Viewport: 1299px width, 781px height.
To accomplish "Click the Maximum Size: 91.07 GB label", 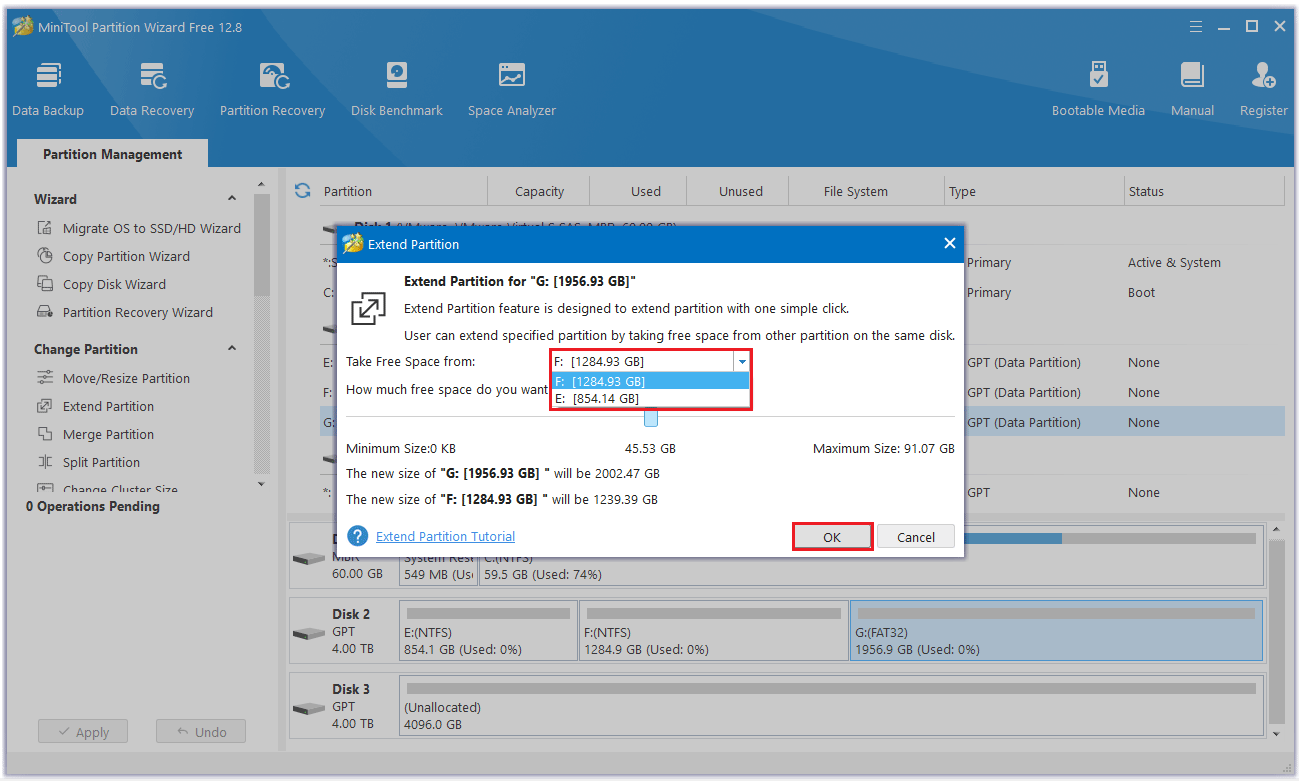I will point(883,449).
